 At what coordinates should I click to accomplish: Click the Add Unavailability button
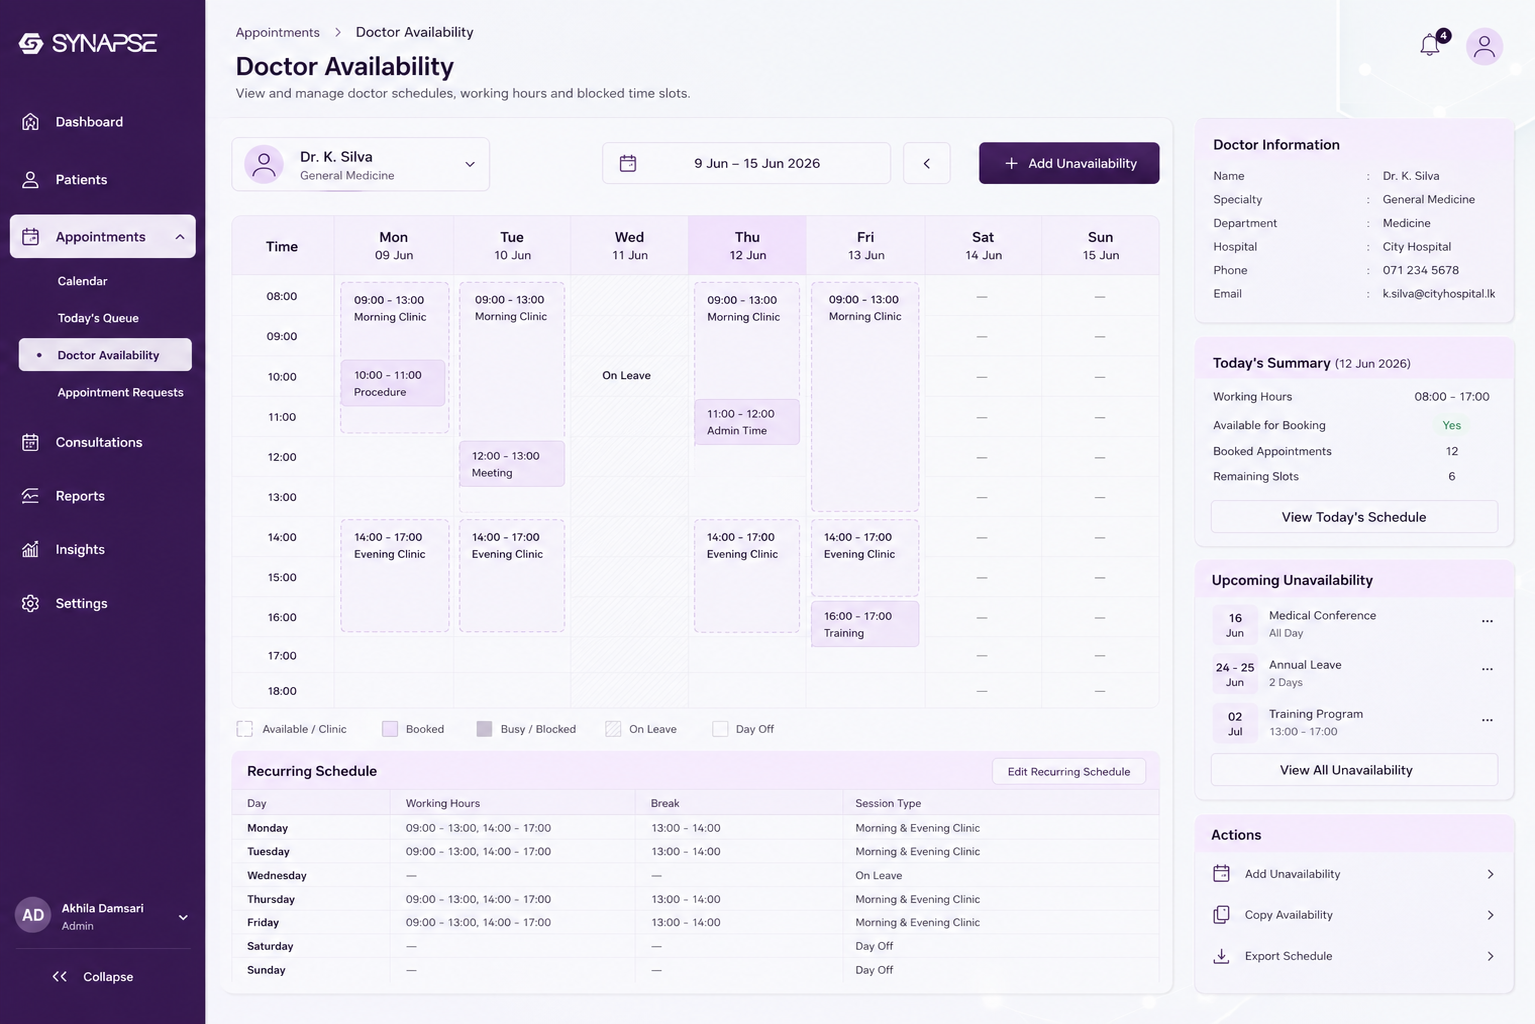pyautogui.click(x=1069, y=163)
